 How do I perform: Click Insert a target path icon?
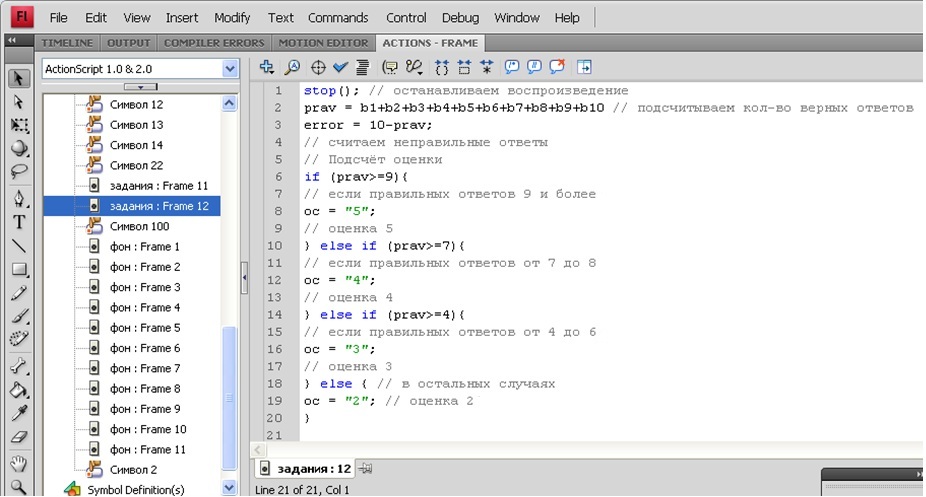pyautogui.click(x=318, y=67)
